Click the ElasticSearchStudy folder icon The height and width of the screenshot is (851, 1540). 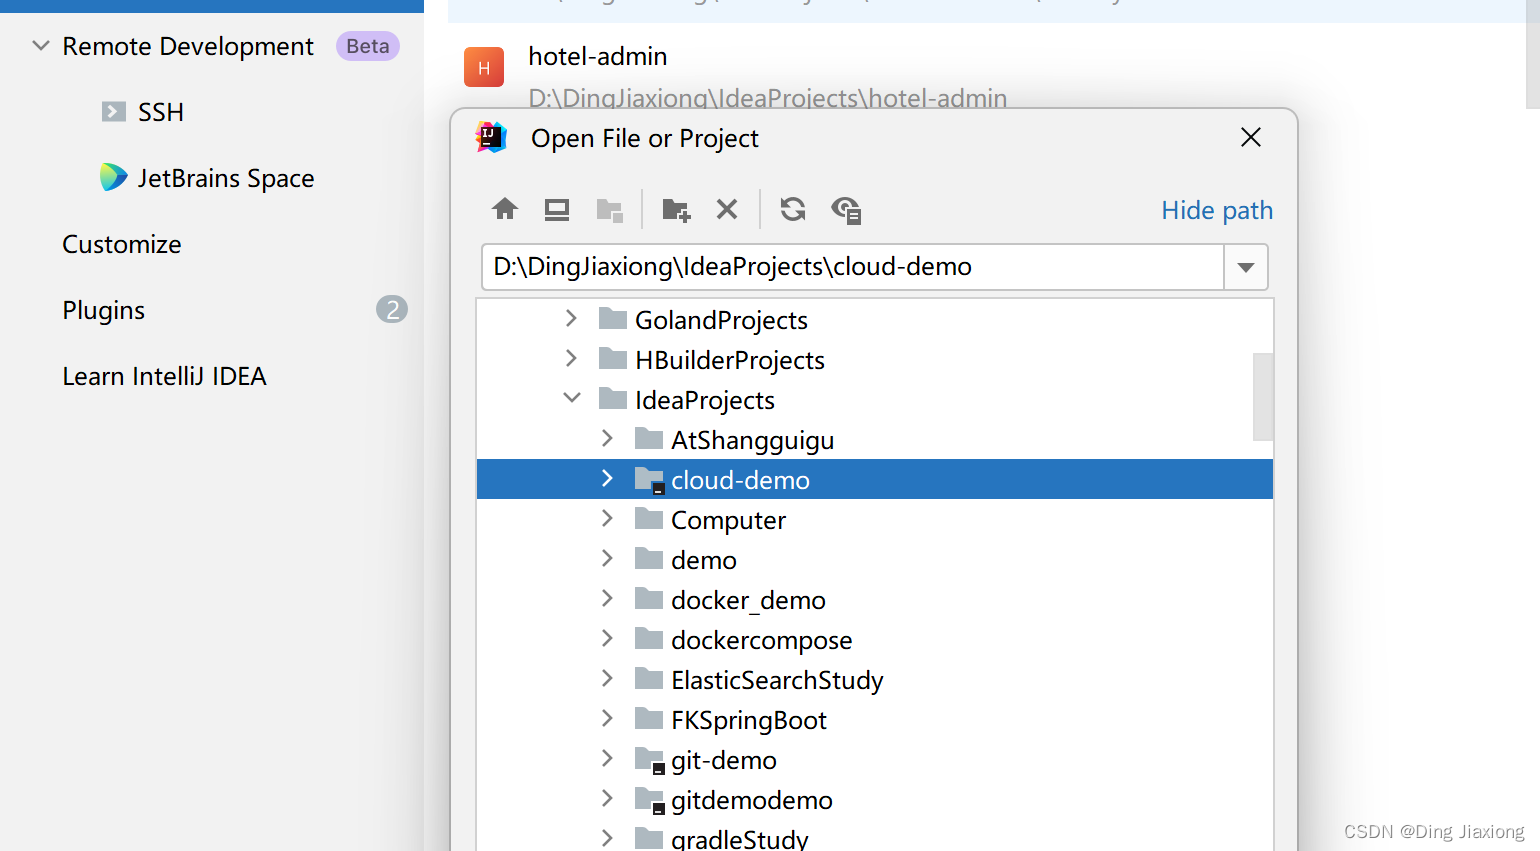point(649,678)
